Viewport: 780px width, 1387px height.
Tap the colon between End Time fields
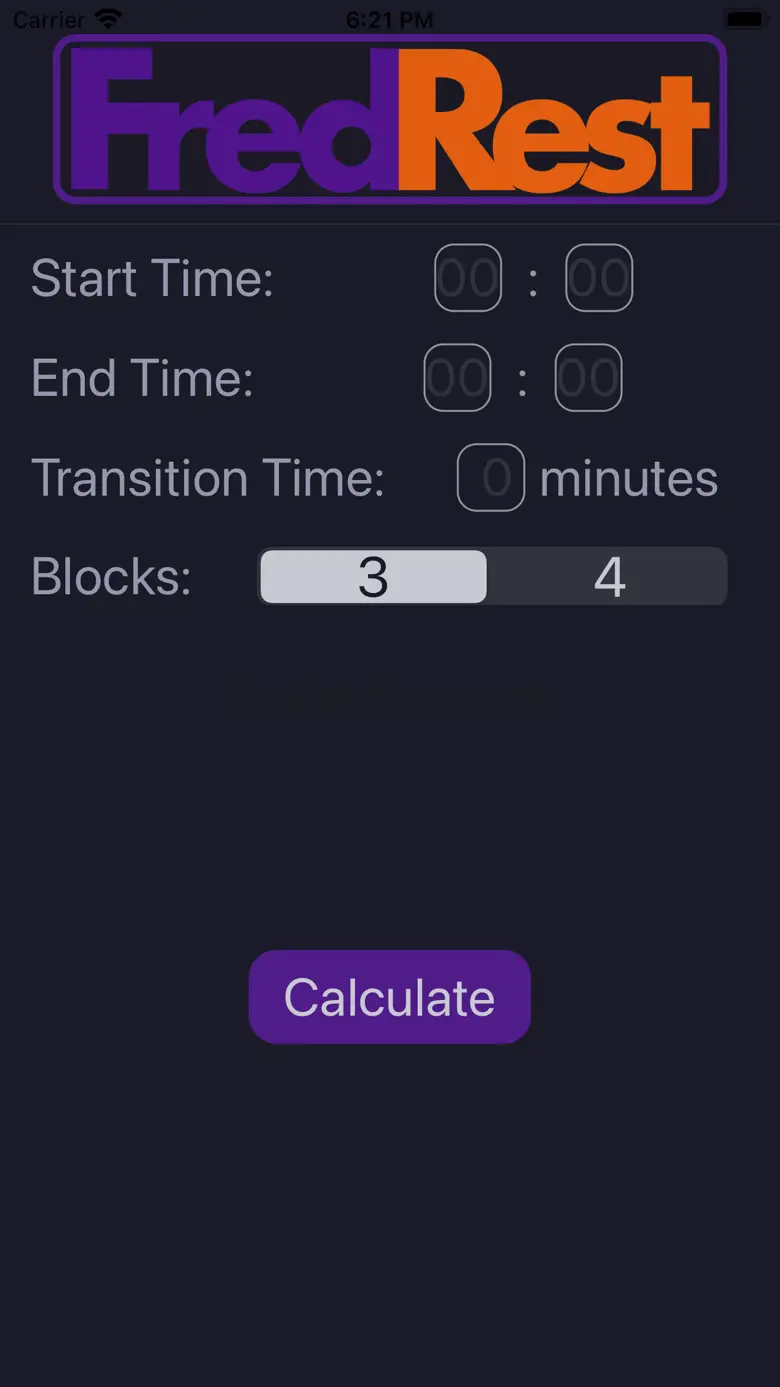522,380
